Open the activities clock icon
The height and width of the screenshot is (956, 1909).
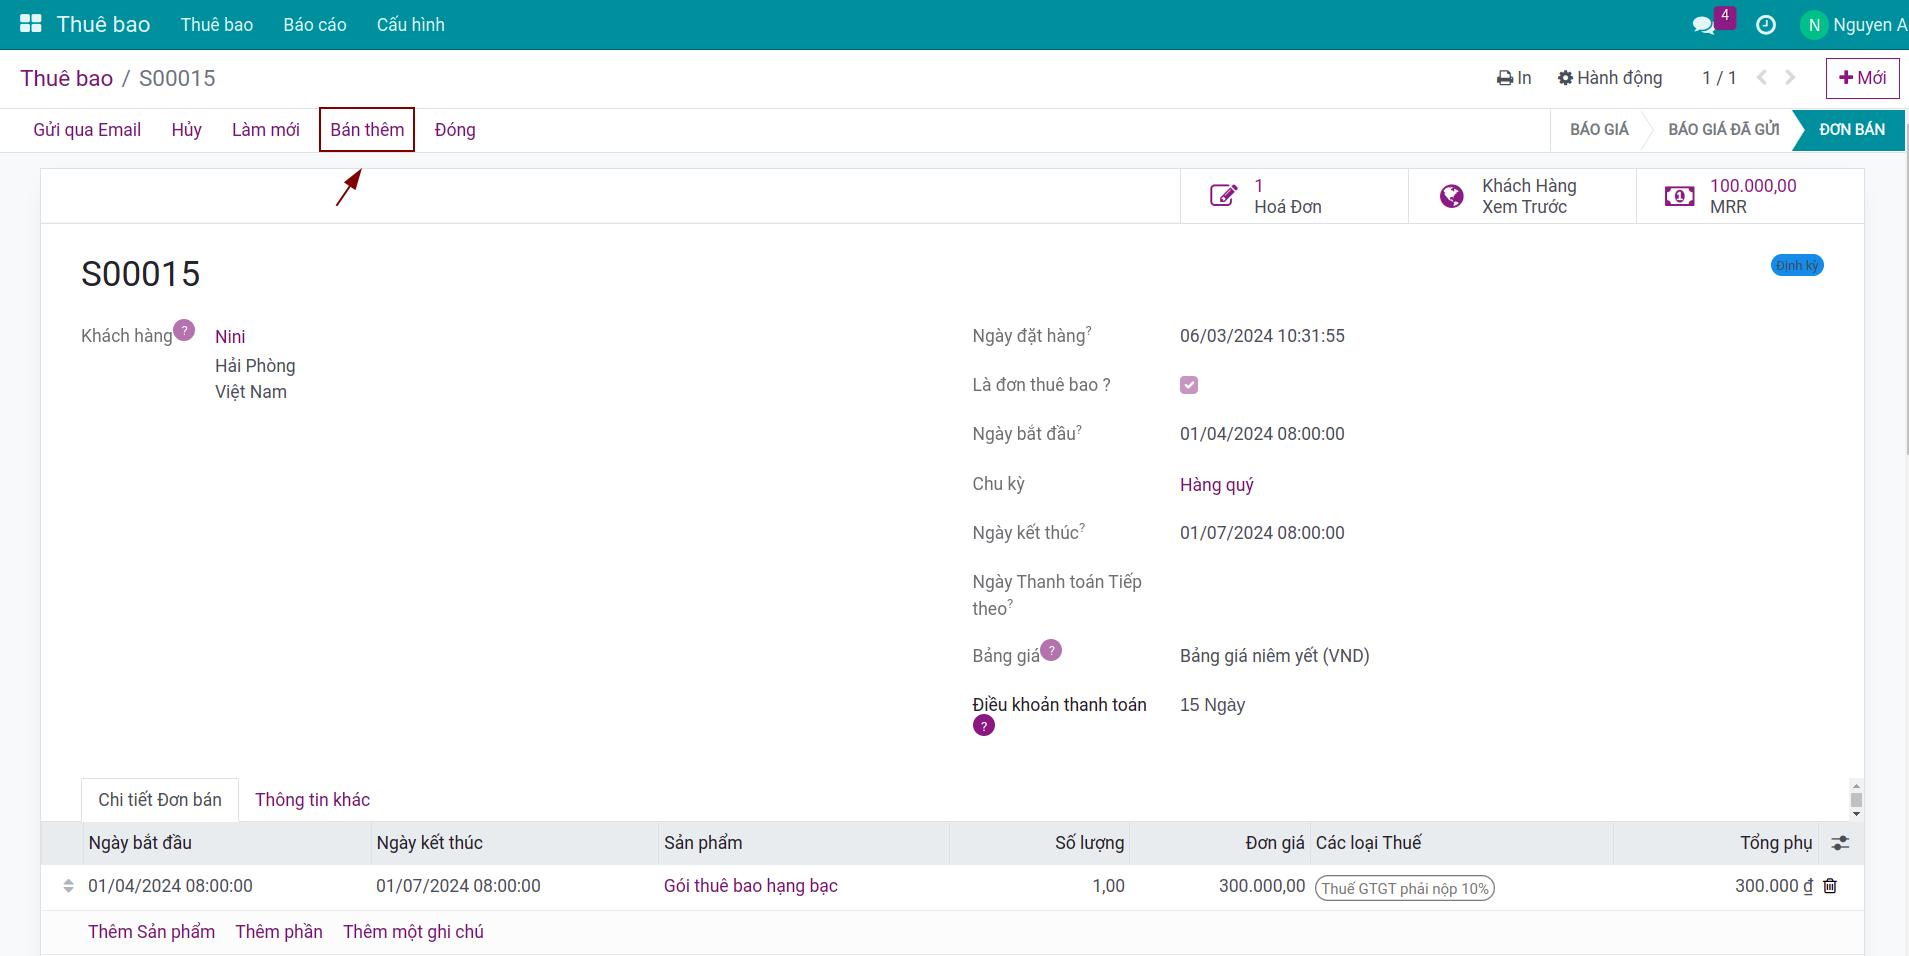click(1766, 25)
